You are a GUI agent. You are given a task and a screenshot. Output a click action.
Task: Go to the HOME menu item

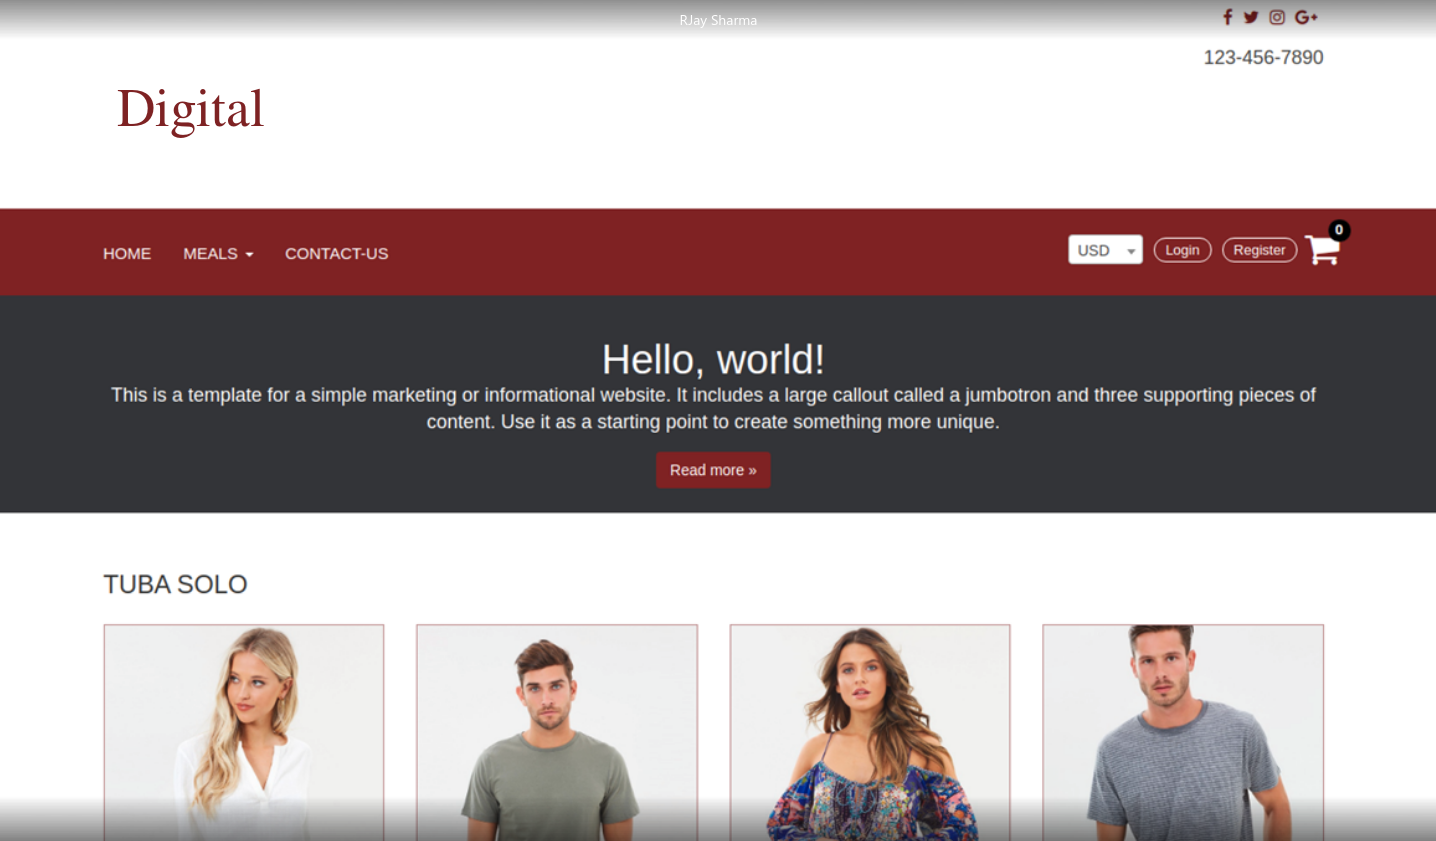point(127,254)
